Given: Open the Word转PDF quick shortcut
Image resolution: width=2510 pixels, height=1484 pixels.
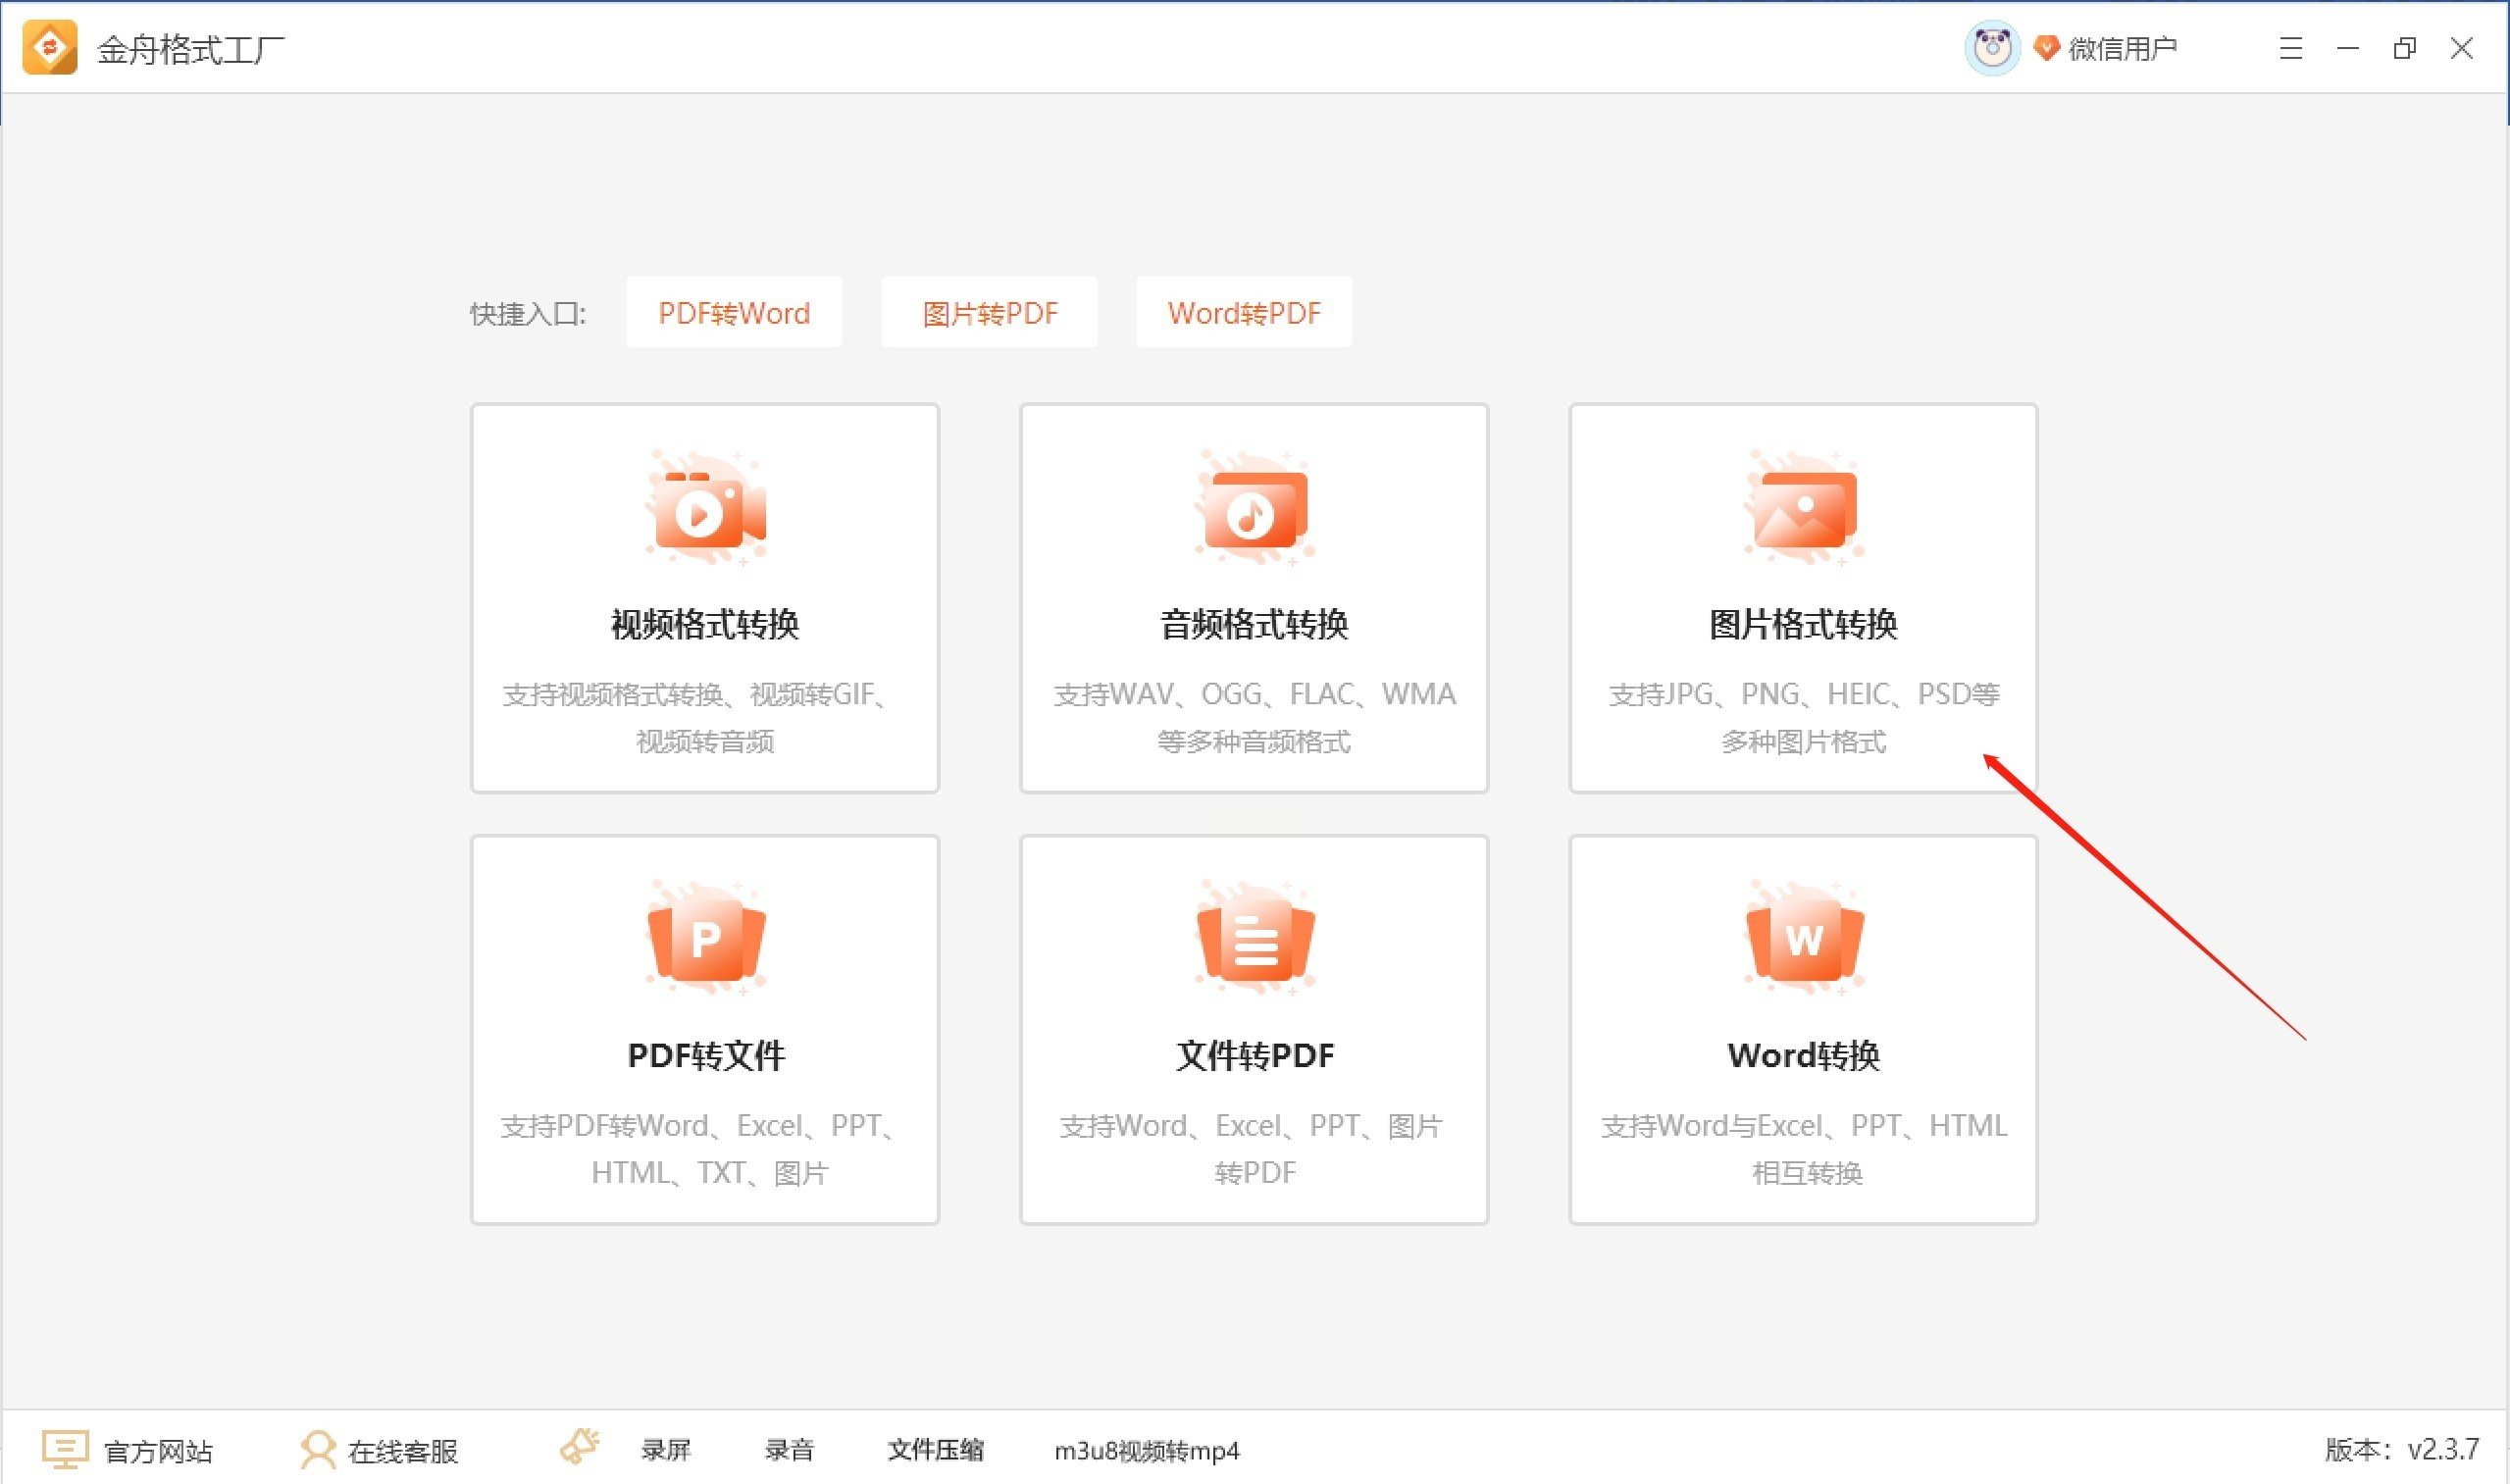Looking at the screenshot, I should pos(1244,313).
